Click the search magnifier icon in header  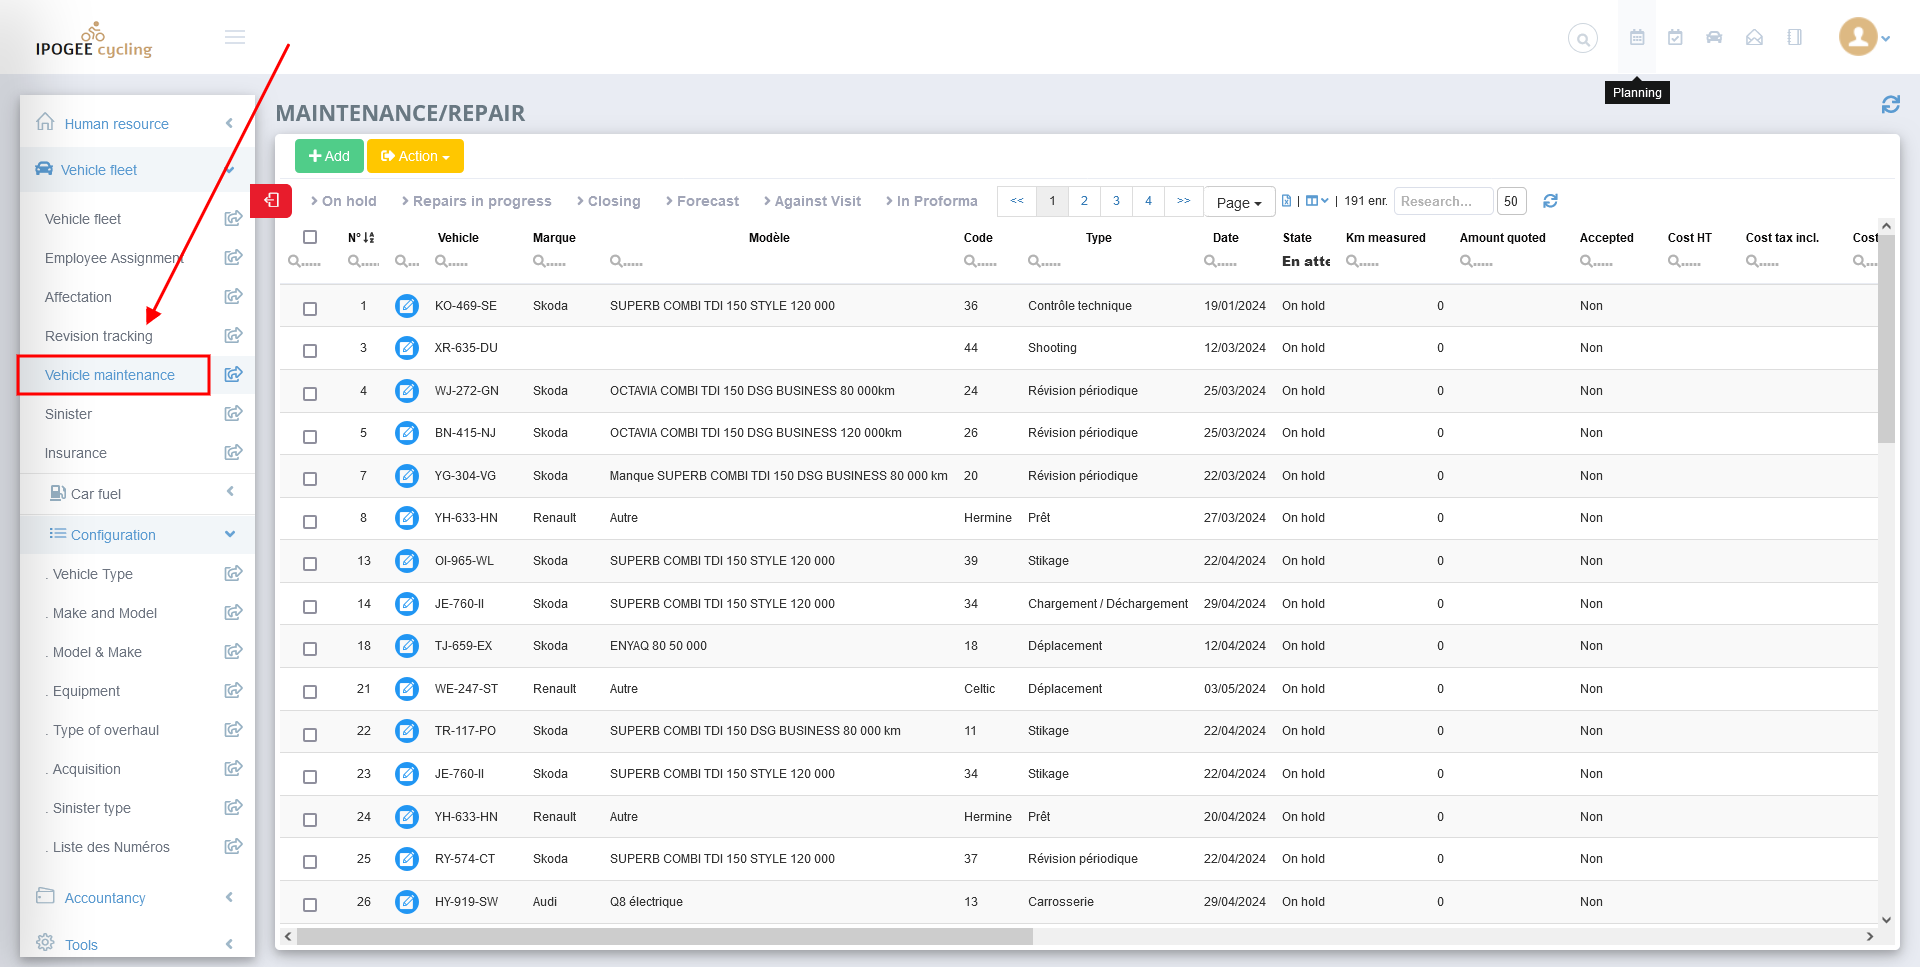point(1583,39)
